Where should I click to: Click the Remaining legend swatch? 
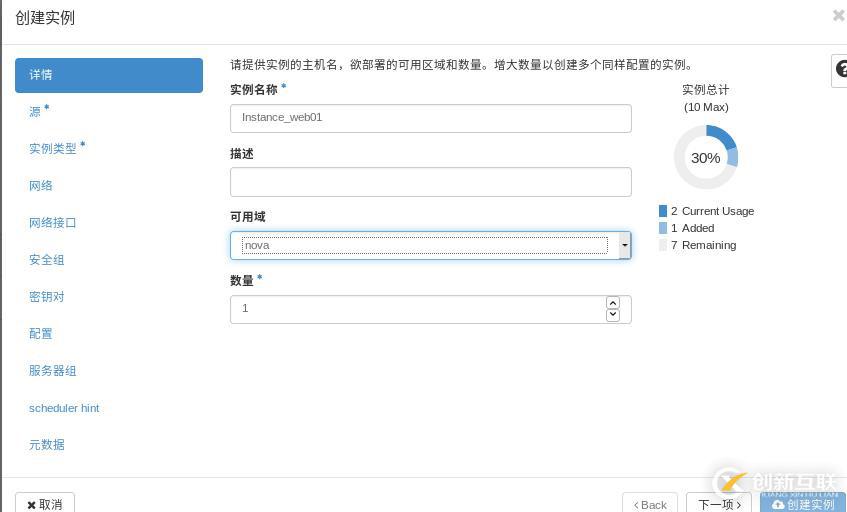click(x=663, y=245)
